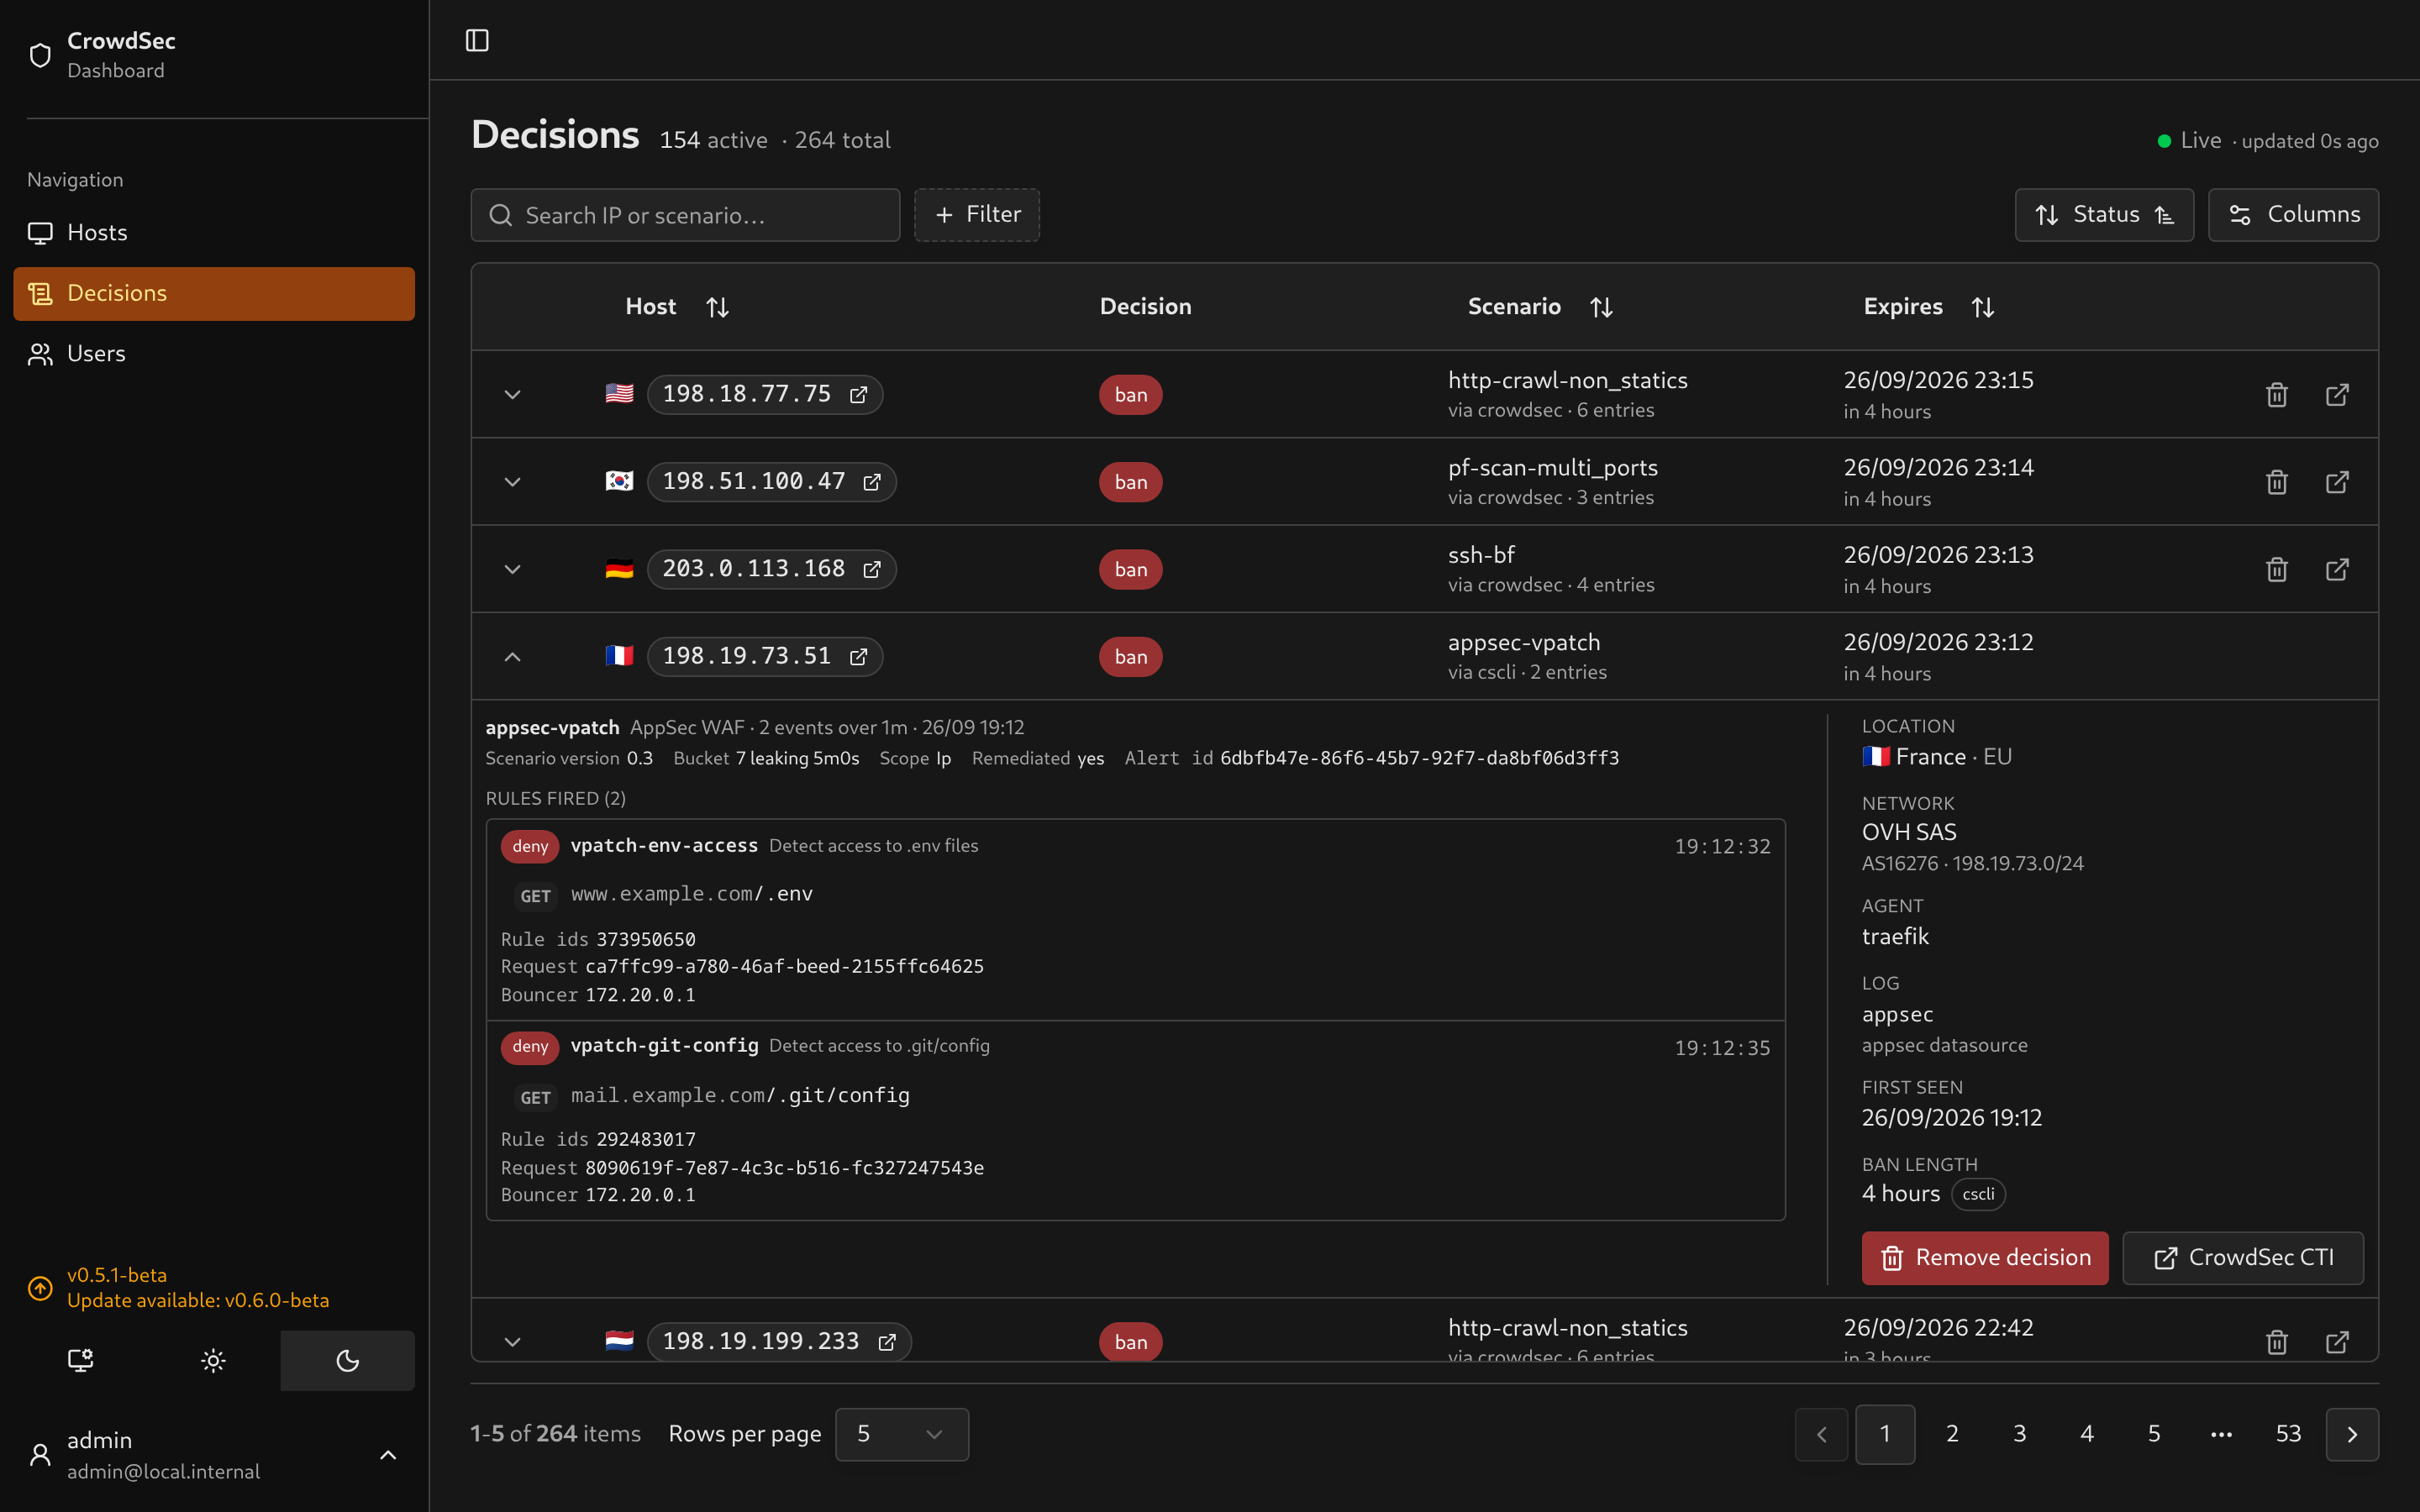
Task: Delete decision for 198.19.199.233
Action: (2277, 1341)
